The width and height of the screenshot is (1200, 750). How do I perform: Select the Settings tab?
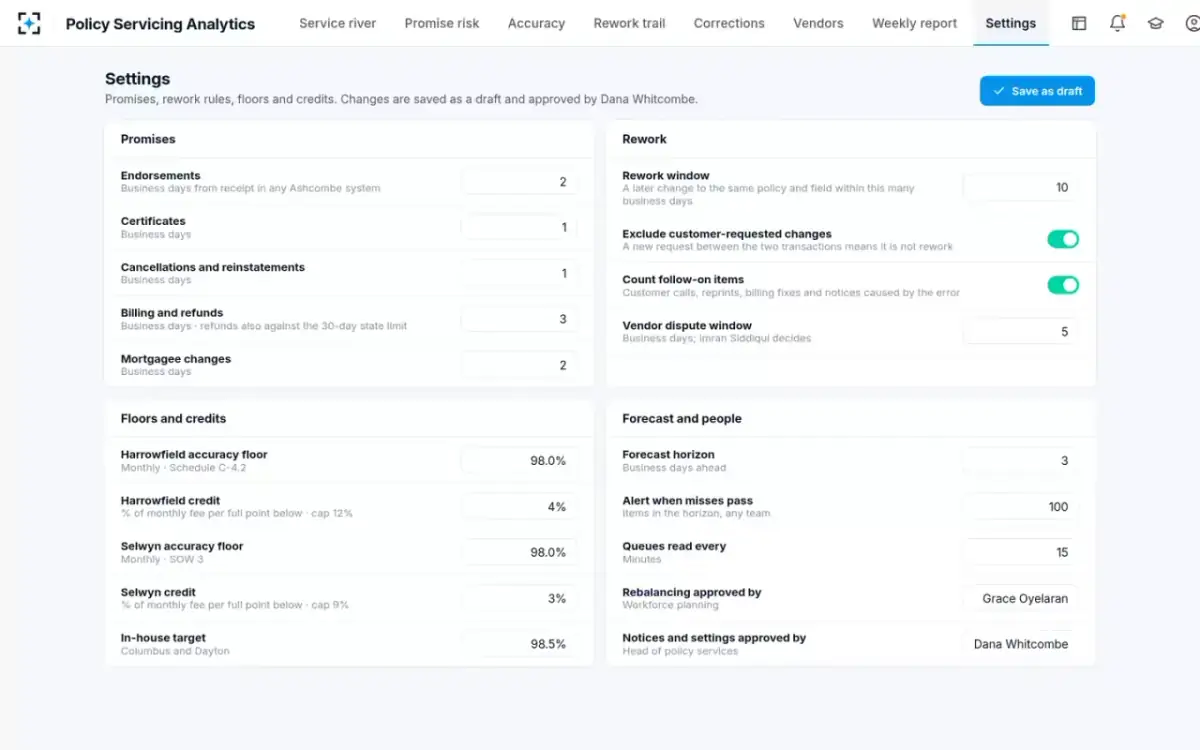pos(1010,23)
